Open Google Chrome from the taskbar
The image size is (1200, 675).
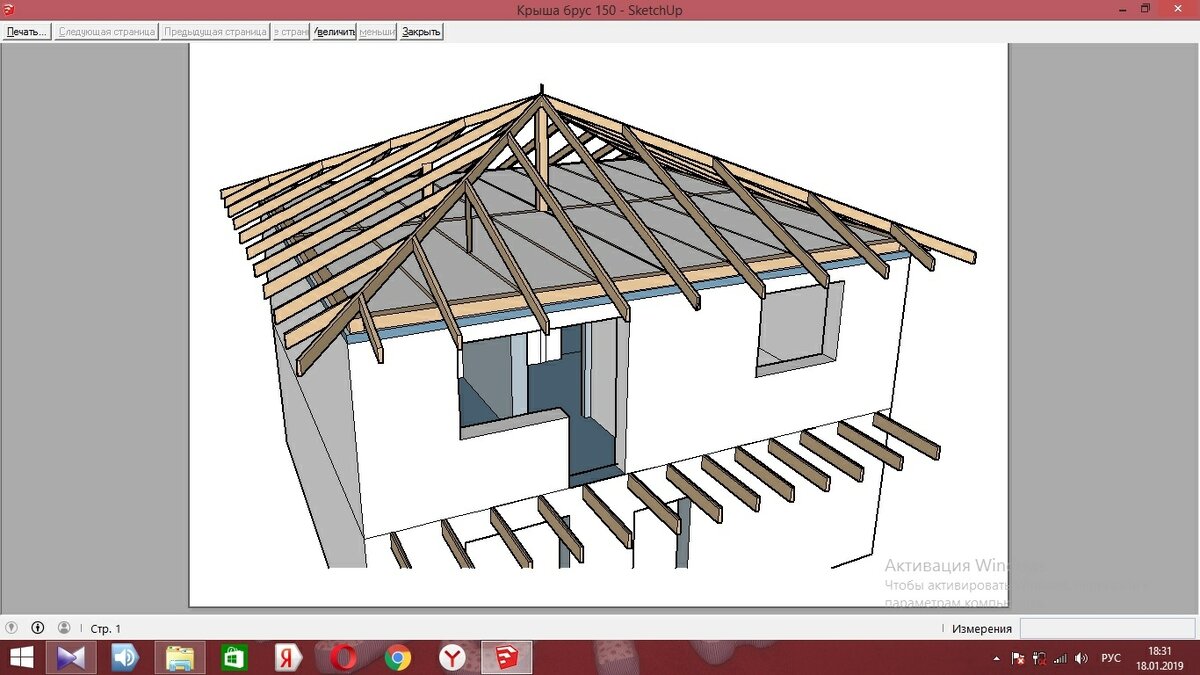click(x=398, y=658)
